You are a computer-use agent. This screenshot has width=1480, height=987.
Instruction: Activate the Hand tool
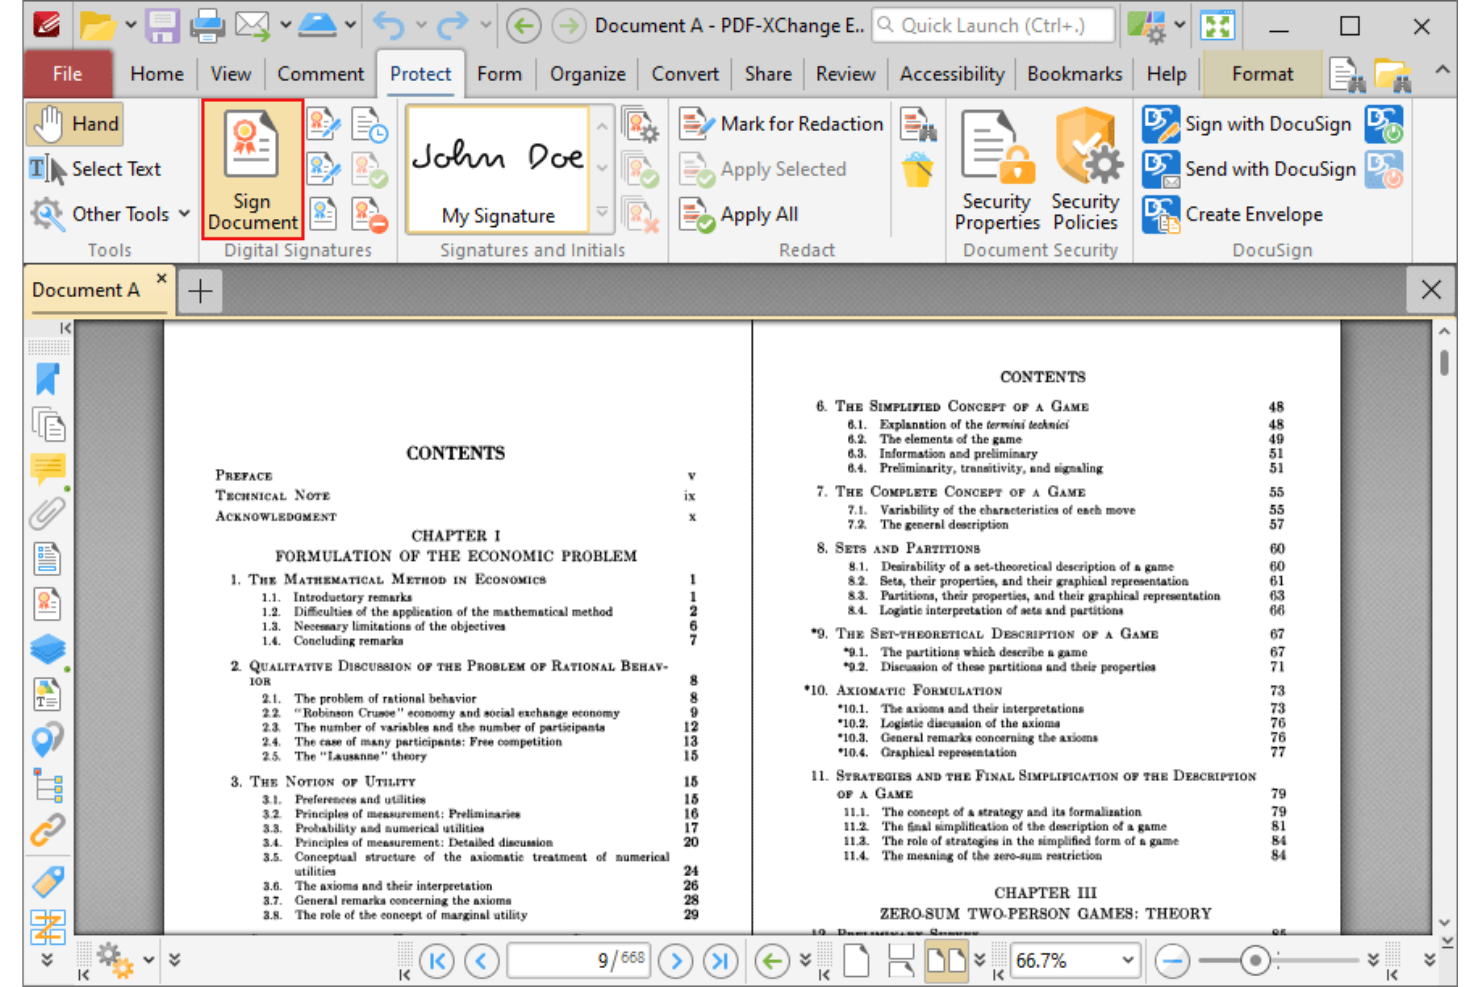pos(74,123)
